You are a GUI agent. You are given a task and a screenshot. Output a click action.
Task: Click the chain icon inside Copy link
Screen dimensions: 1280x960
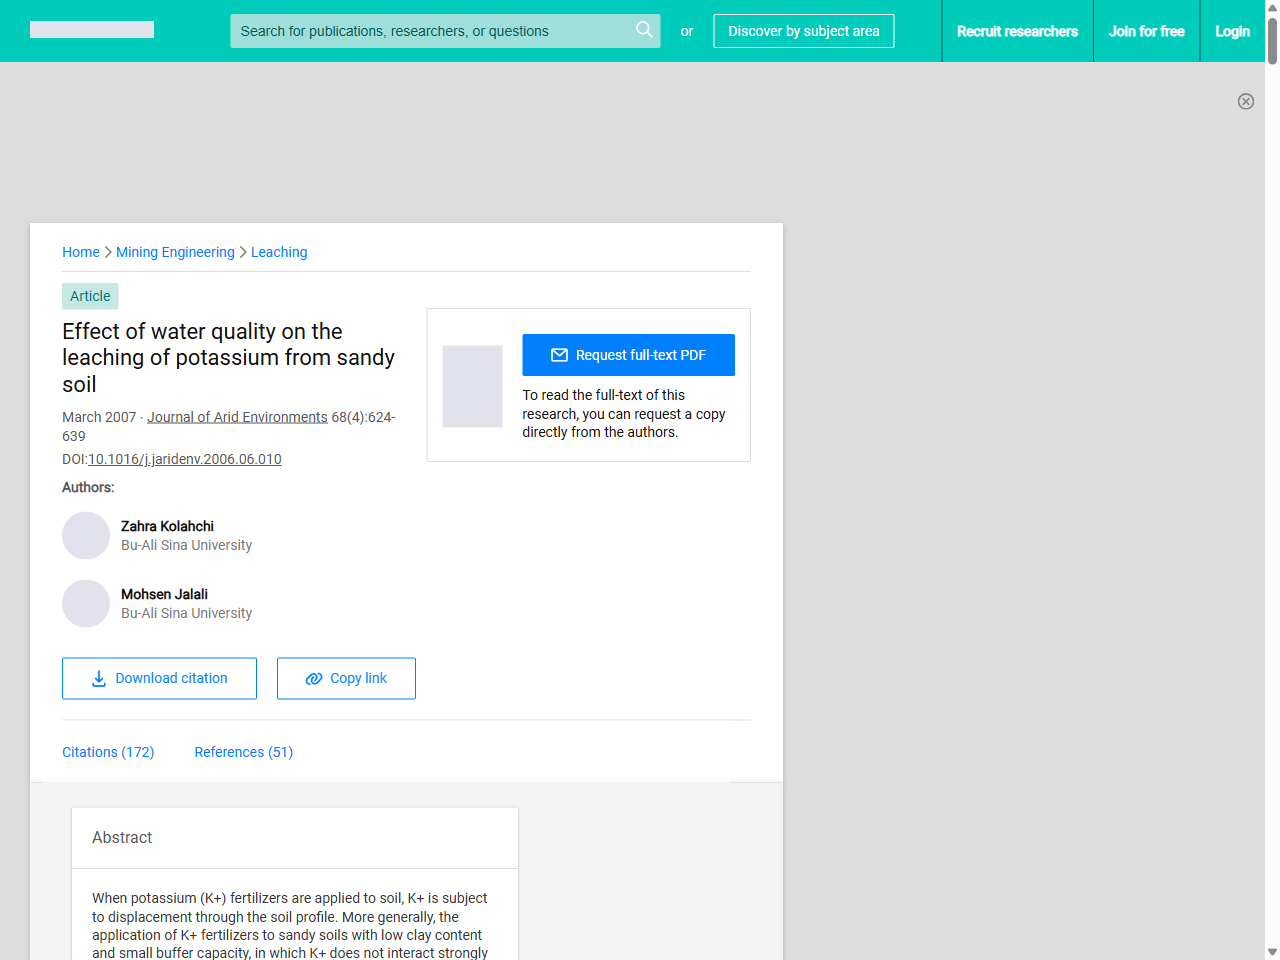314,678
